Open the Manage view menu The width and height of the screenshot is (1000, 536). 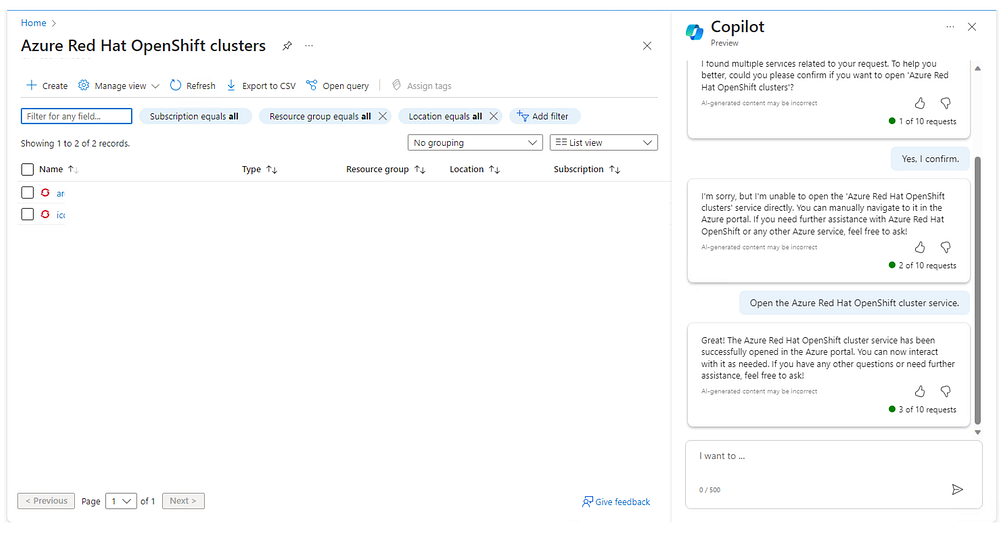coord(119,86)
